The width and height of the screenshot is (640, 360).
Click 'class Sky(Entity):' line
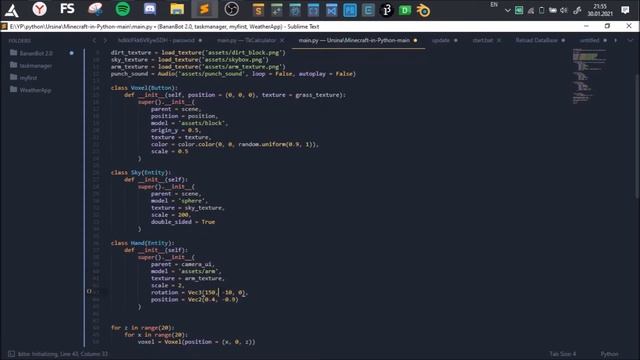pyautogui.click(x=141, y=172)
